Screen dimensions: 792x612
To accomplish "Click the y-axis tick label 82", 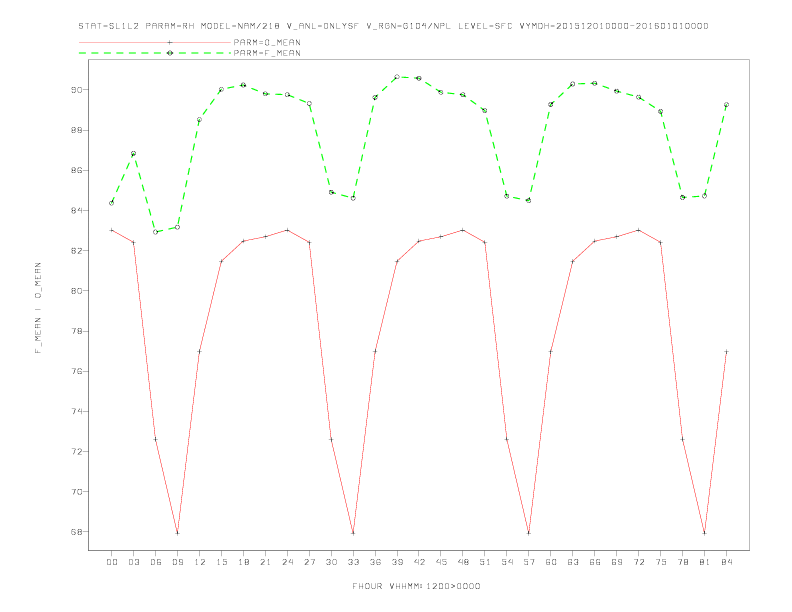I will 76,250.
